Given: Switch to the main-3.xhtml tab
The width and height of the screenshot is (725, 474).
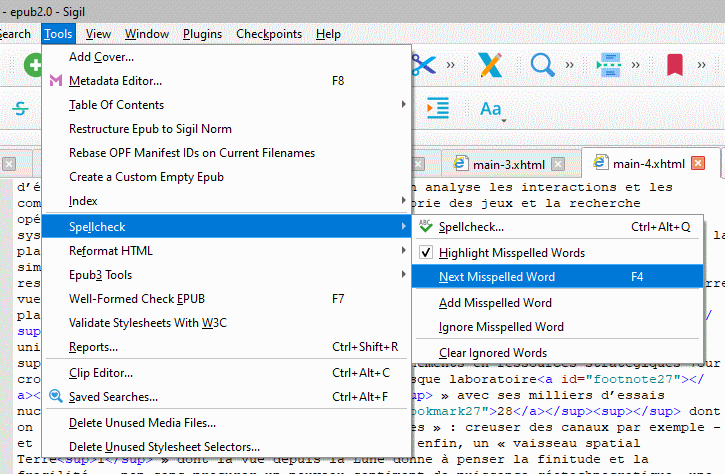Looking at the screenshot, I should coord(506,163).
